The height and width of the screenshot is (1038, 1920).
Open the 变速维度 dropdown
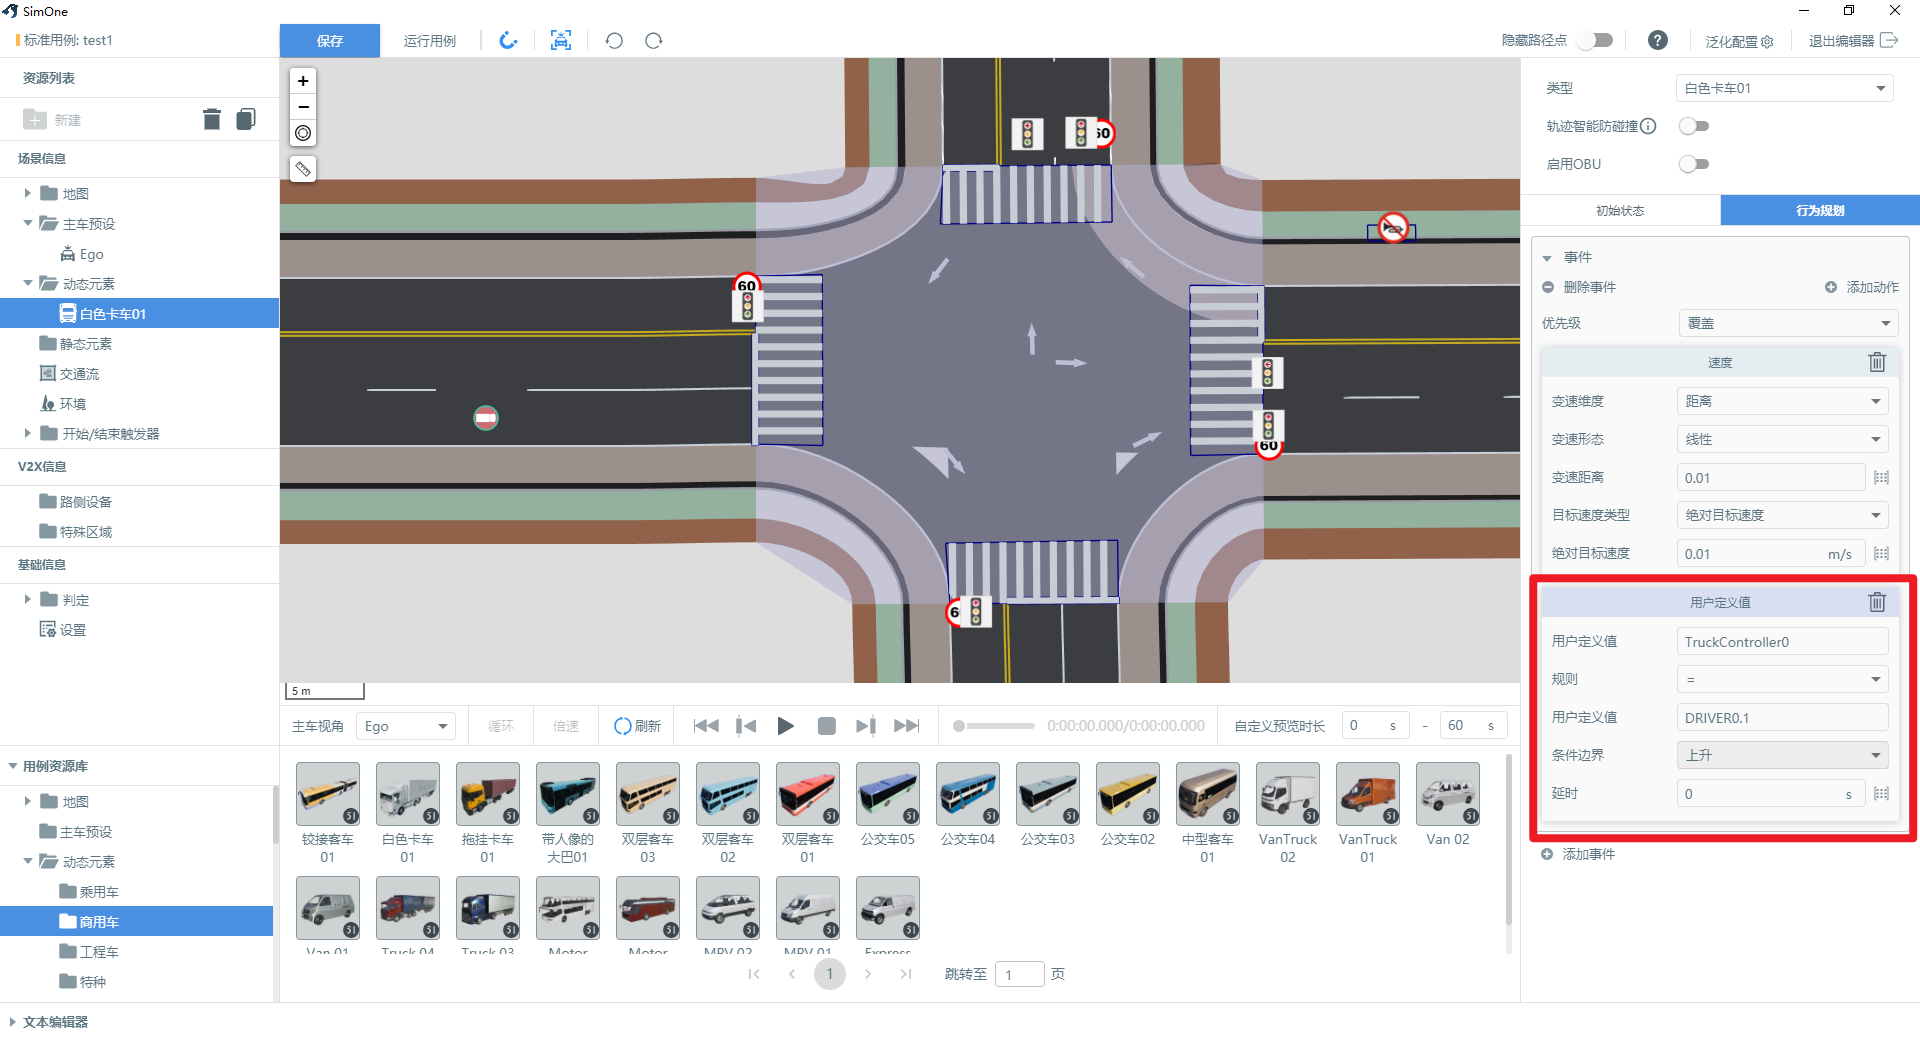coord(1782,401)
